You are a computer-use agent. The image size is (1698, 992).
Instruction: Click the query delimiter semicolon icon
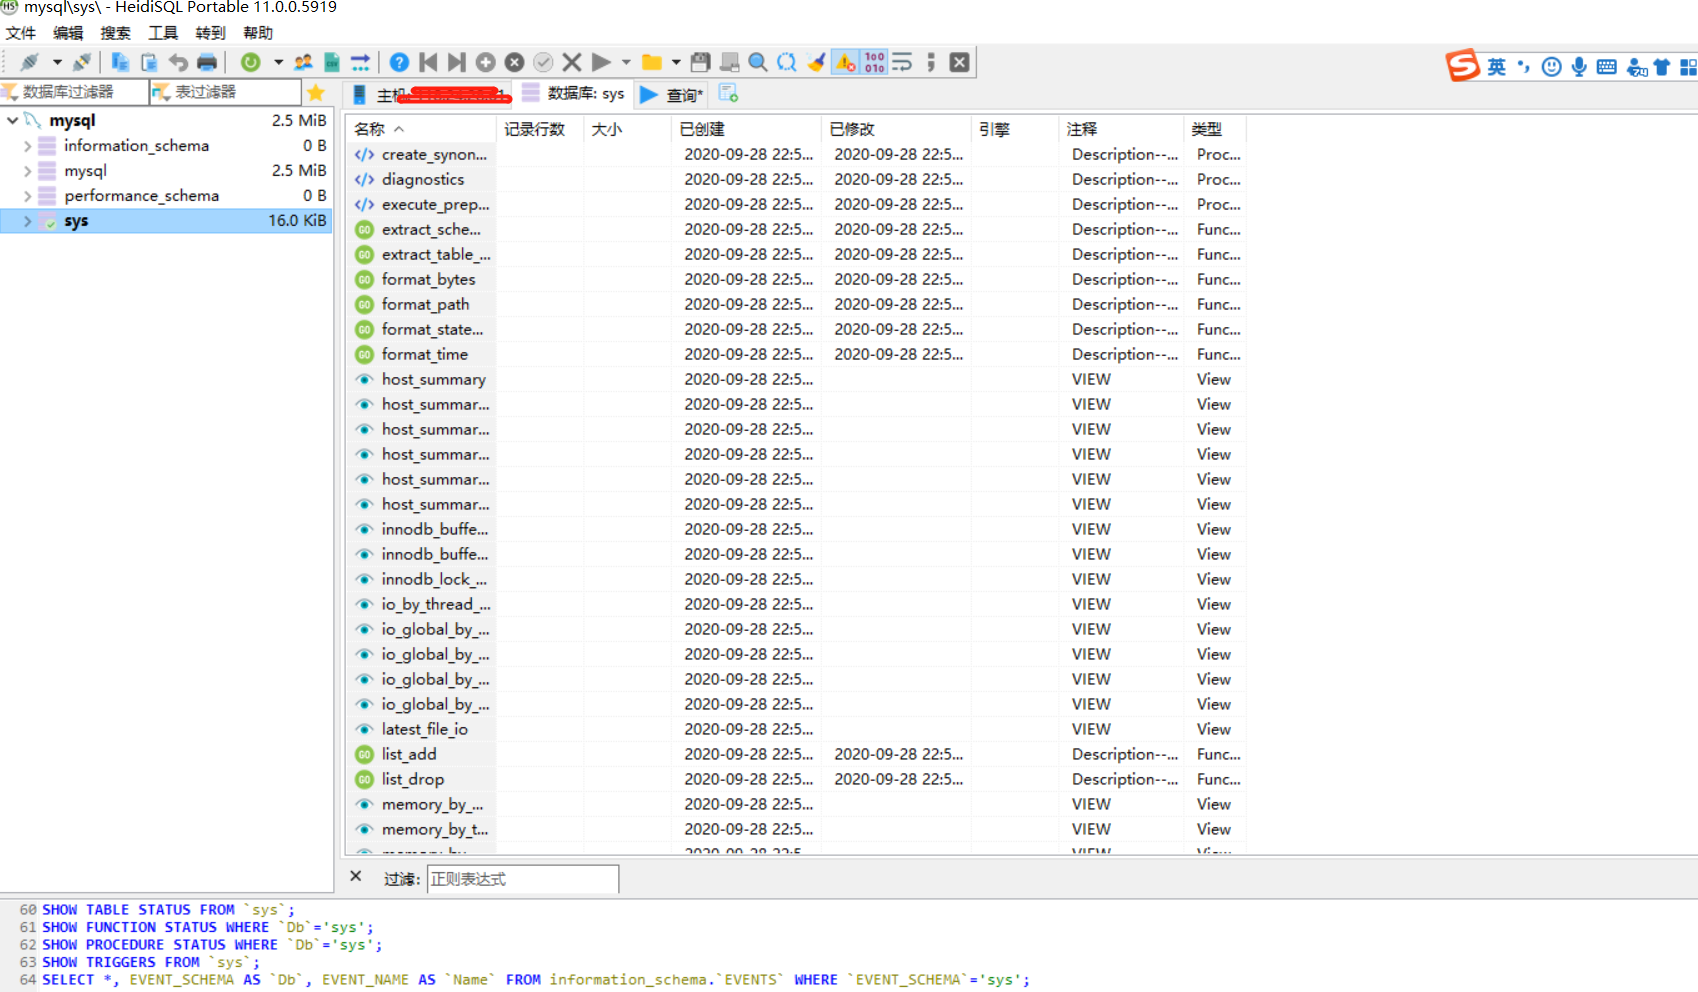coord(931,62)
